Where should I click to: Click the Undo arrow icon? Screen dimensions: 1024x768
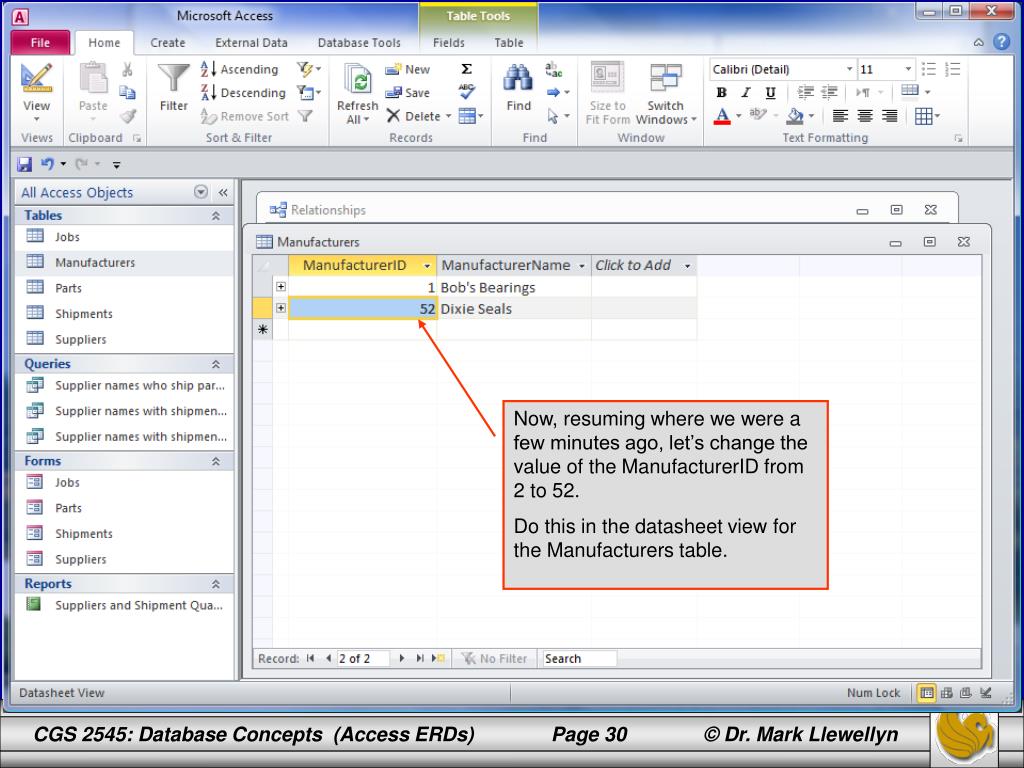[x=47, y=164]
